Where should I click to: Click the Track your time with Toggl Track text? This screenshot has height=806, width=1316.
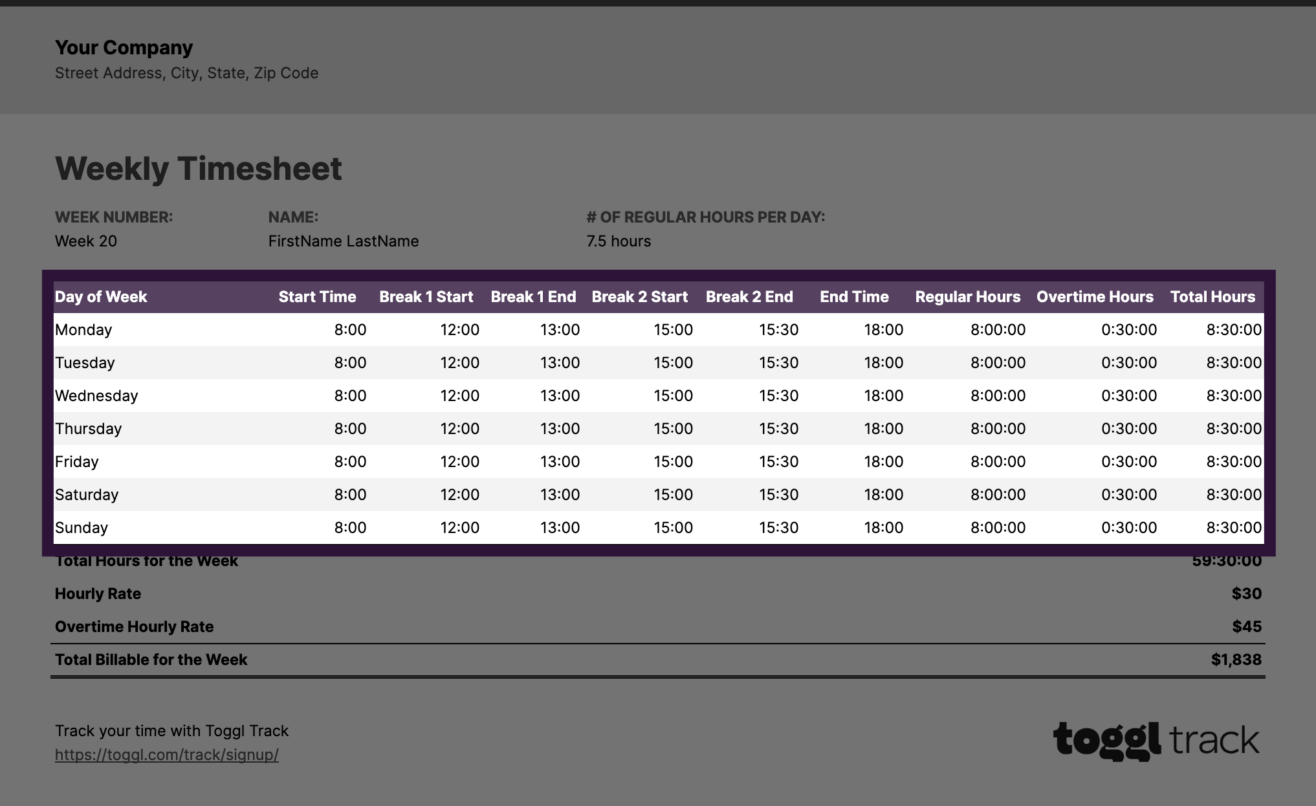[172, 730]
